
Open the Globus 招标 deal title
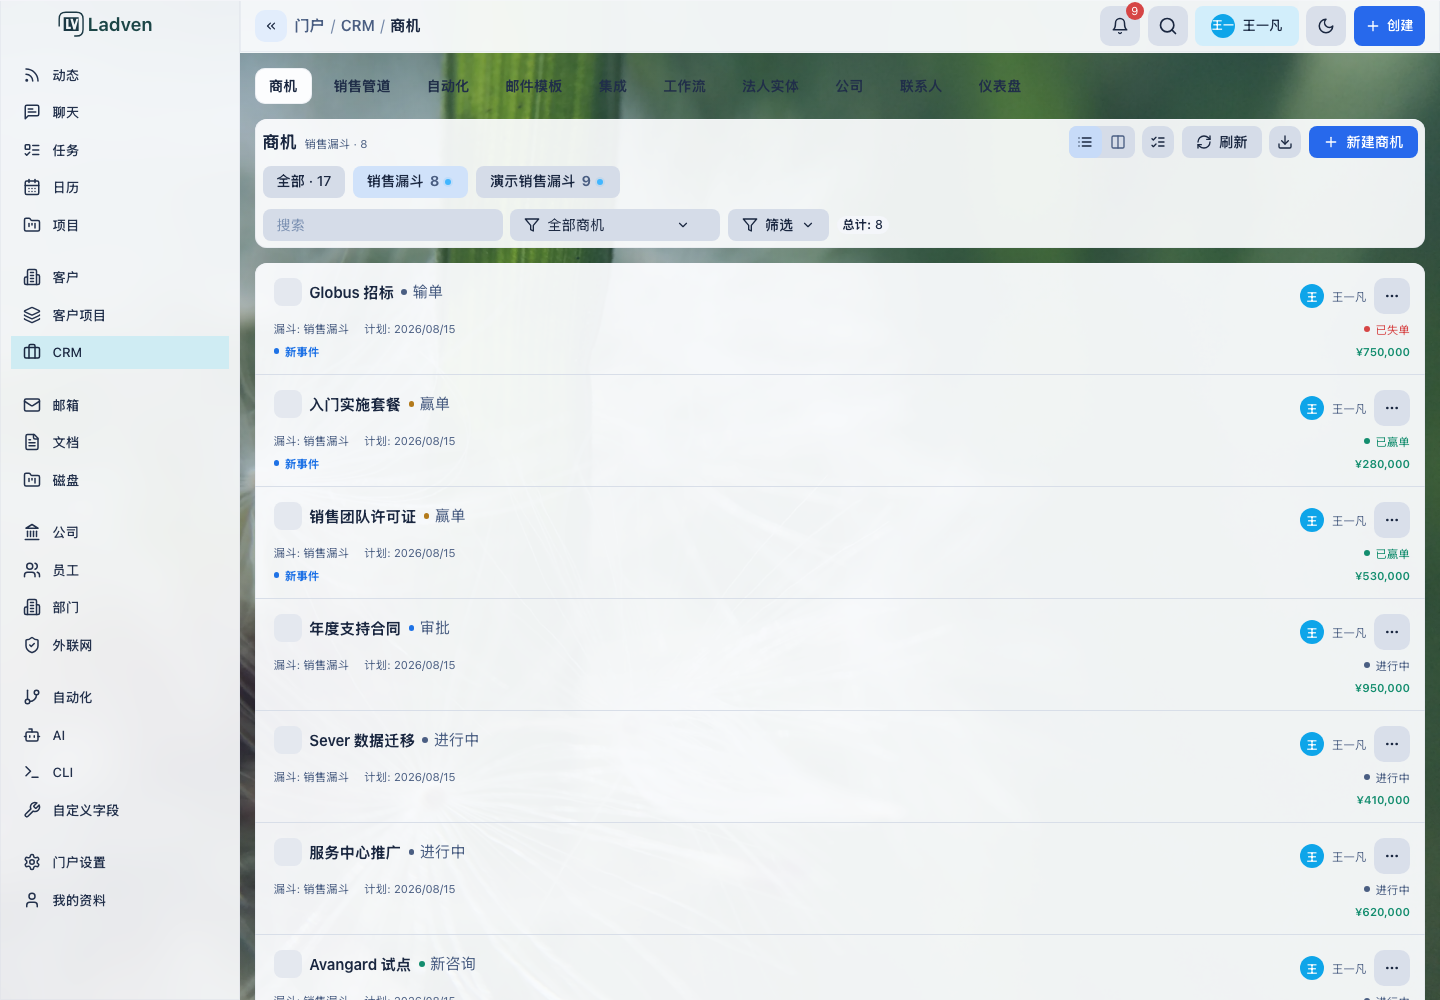(352, 292)
